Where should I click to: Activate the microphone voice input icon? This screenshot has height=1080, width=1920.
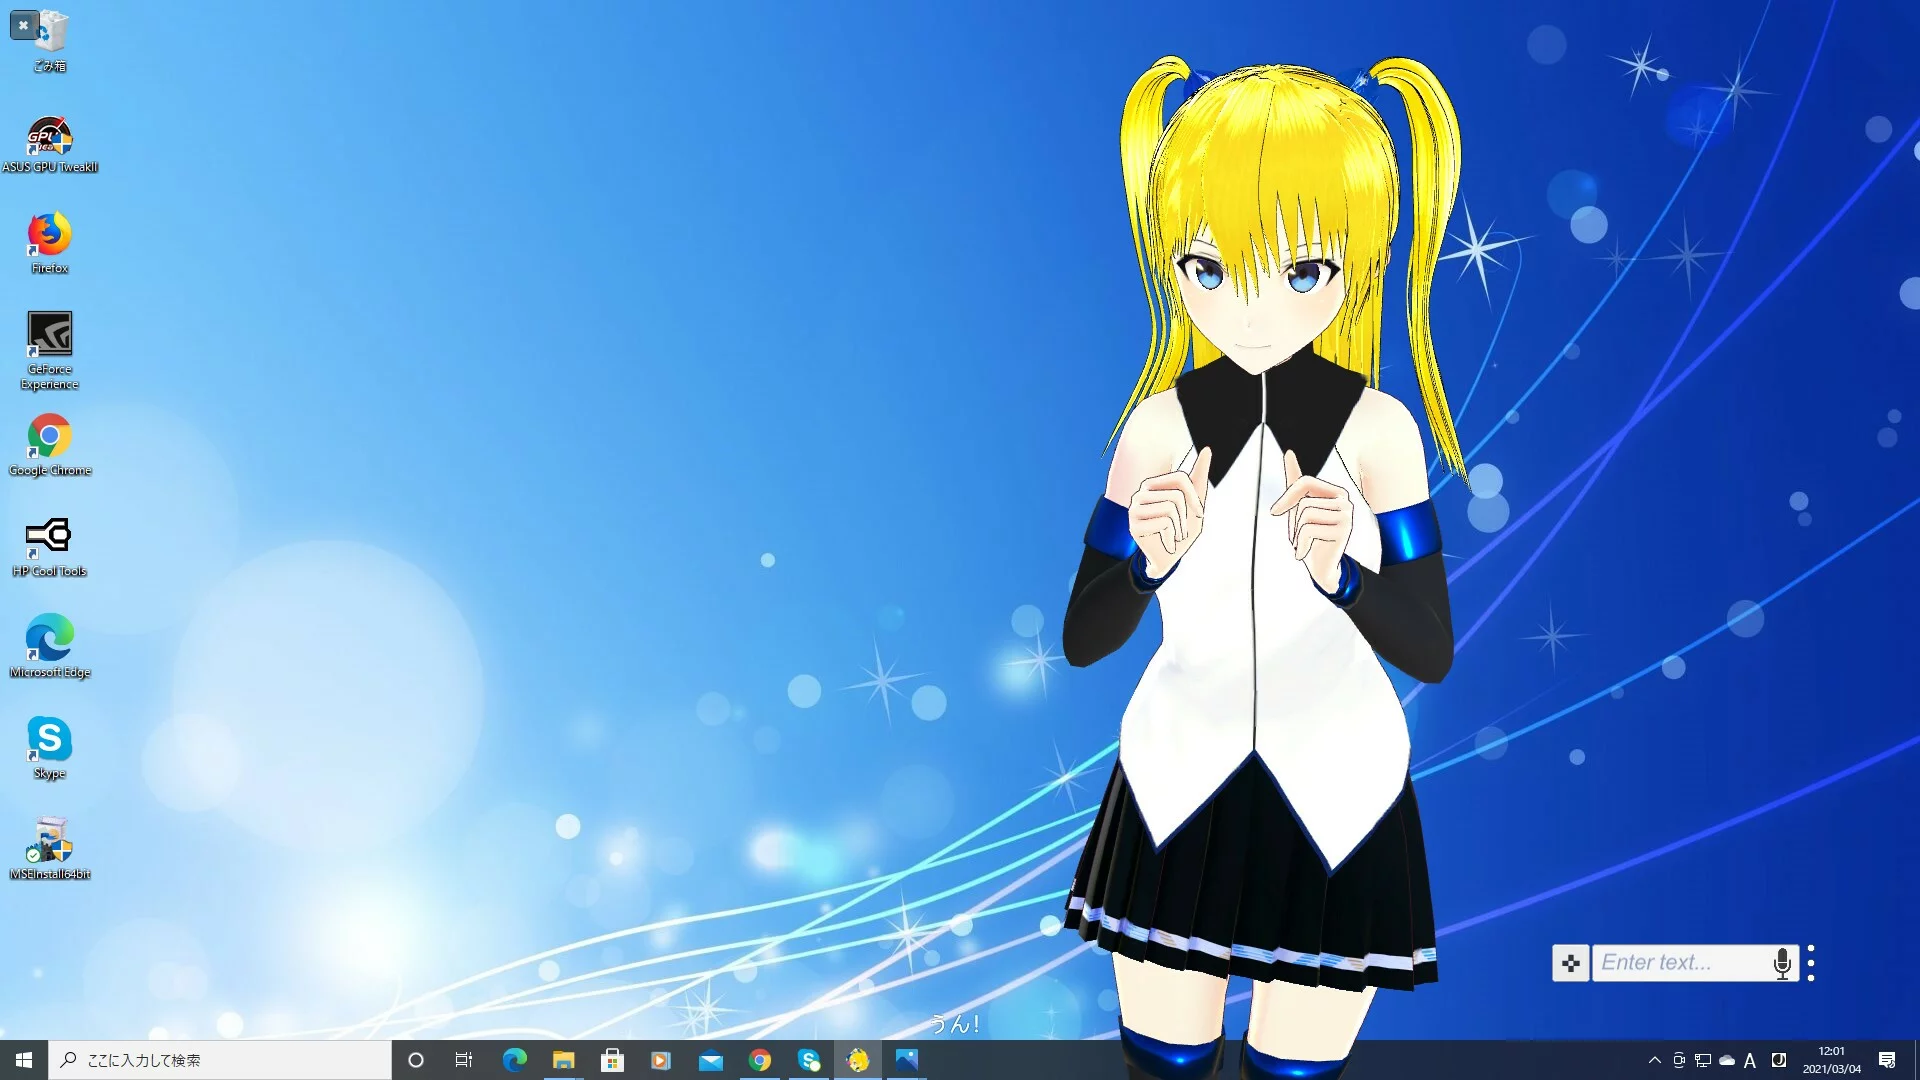tap(1782, 963)
